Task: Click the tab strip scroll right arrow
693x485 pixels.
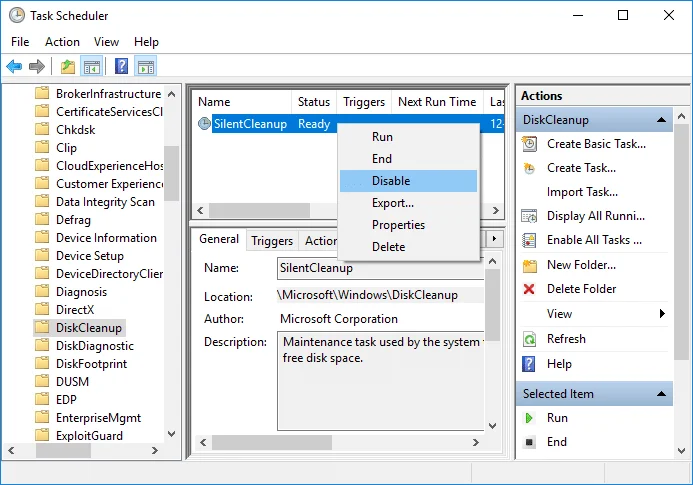Action: click(494, 239)
